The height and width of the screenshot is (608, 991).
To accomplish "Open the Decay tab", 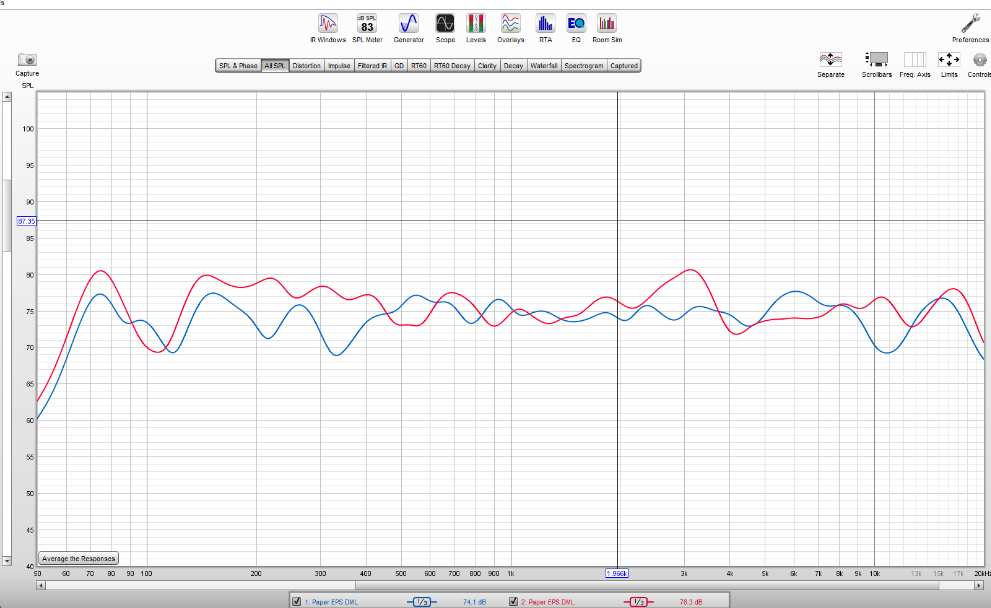I will coord(513,66).
